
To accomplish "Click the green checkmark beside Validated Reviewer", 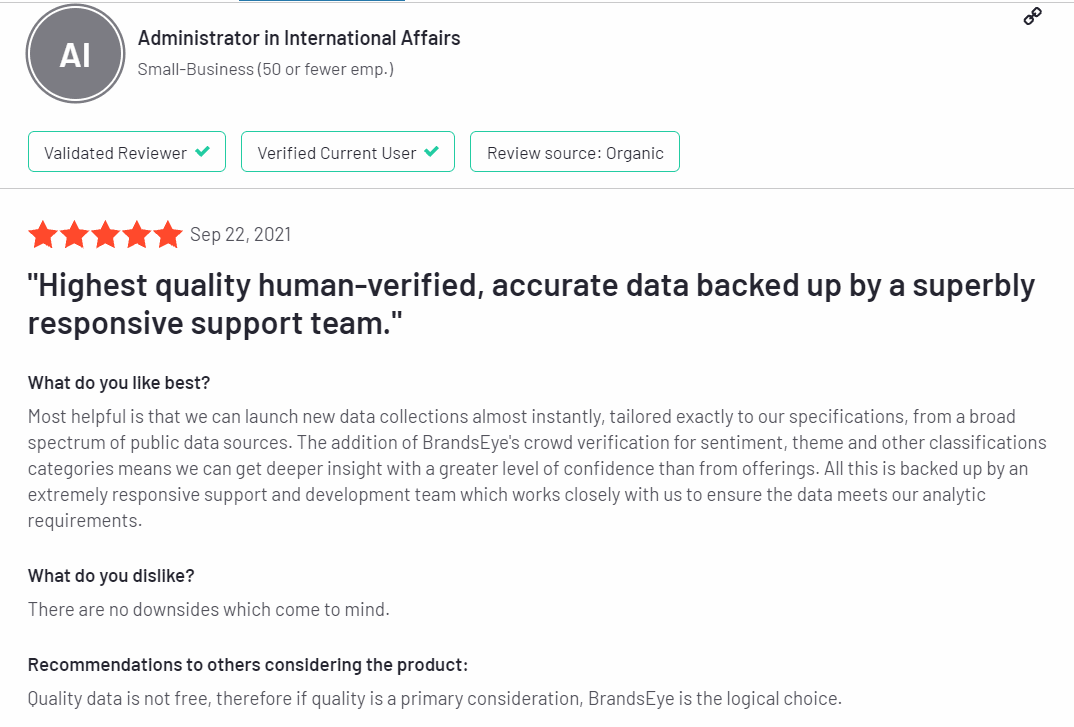I will [203, 151].
